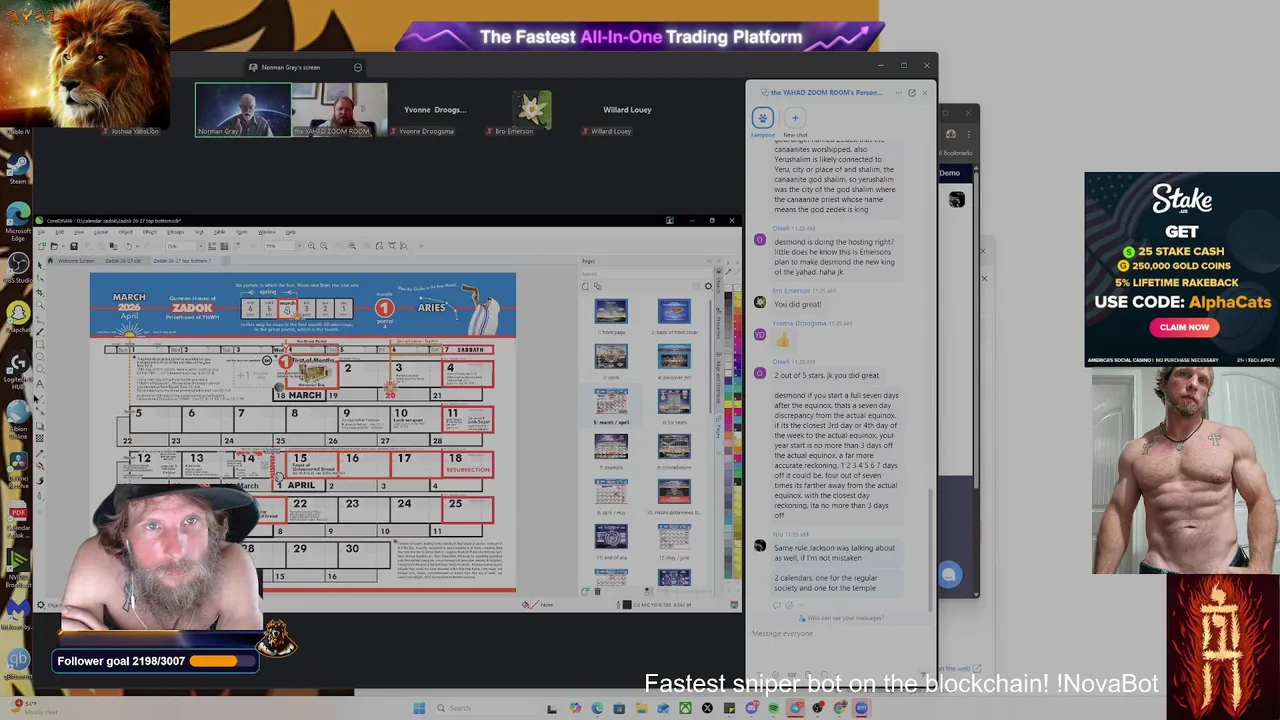Open Xbox app from taskbar

coord(685,709)
